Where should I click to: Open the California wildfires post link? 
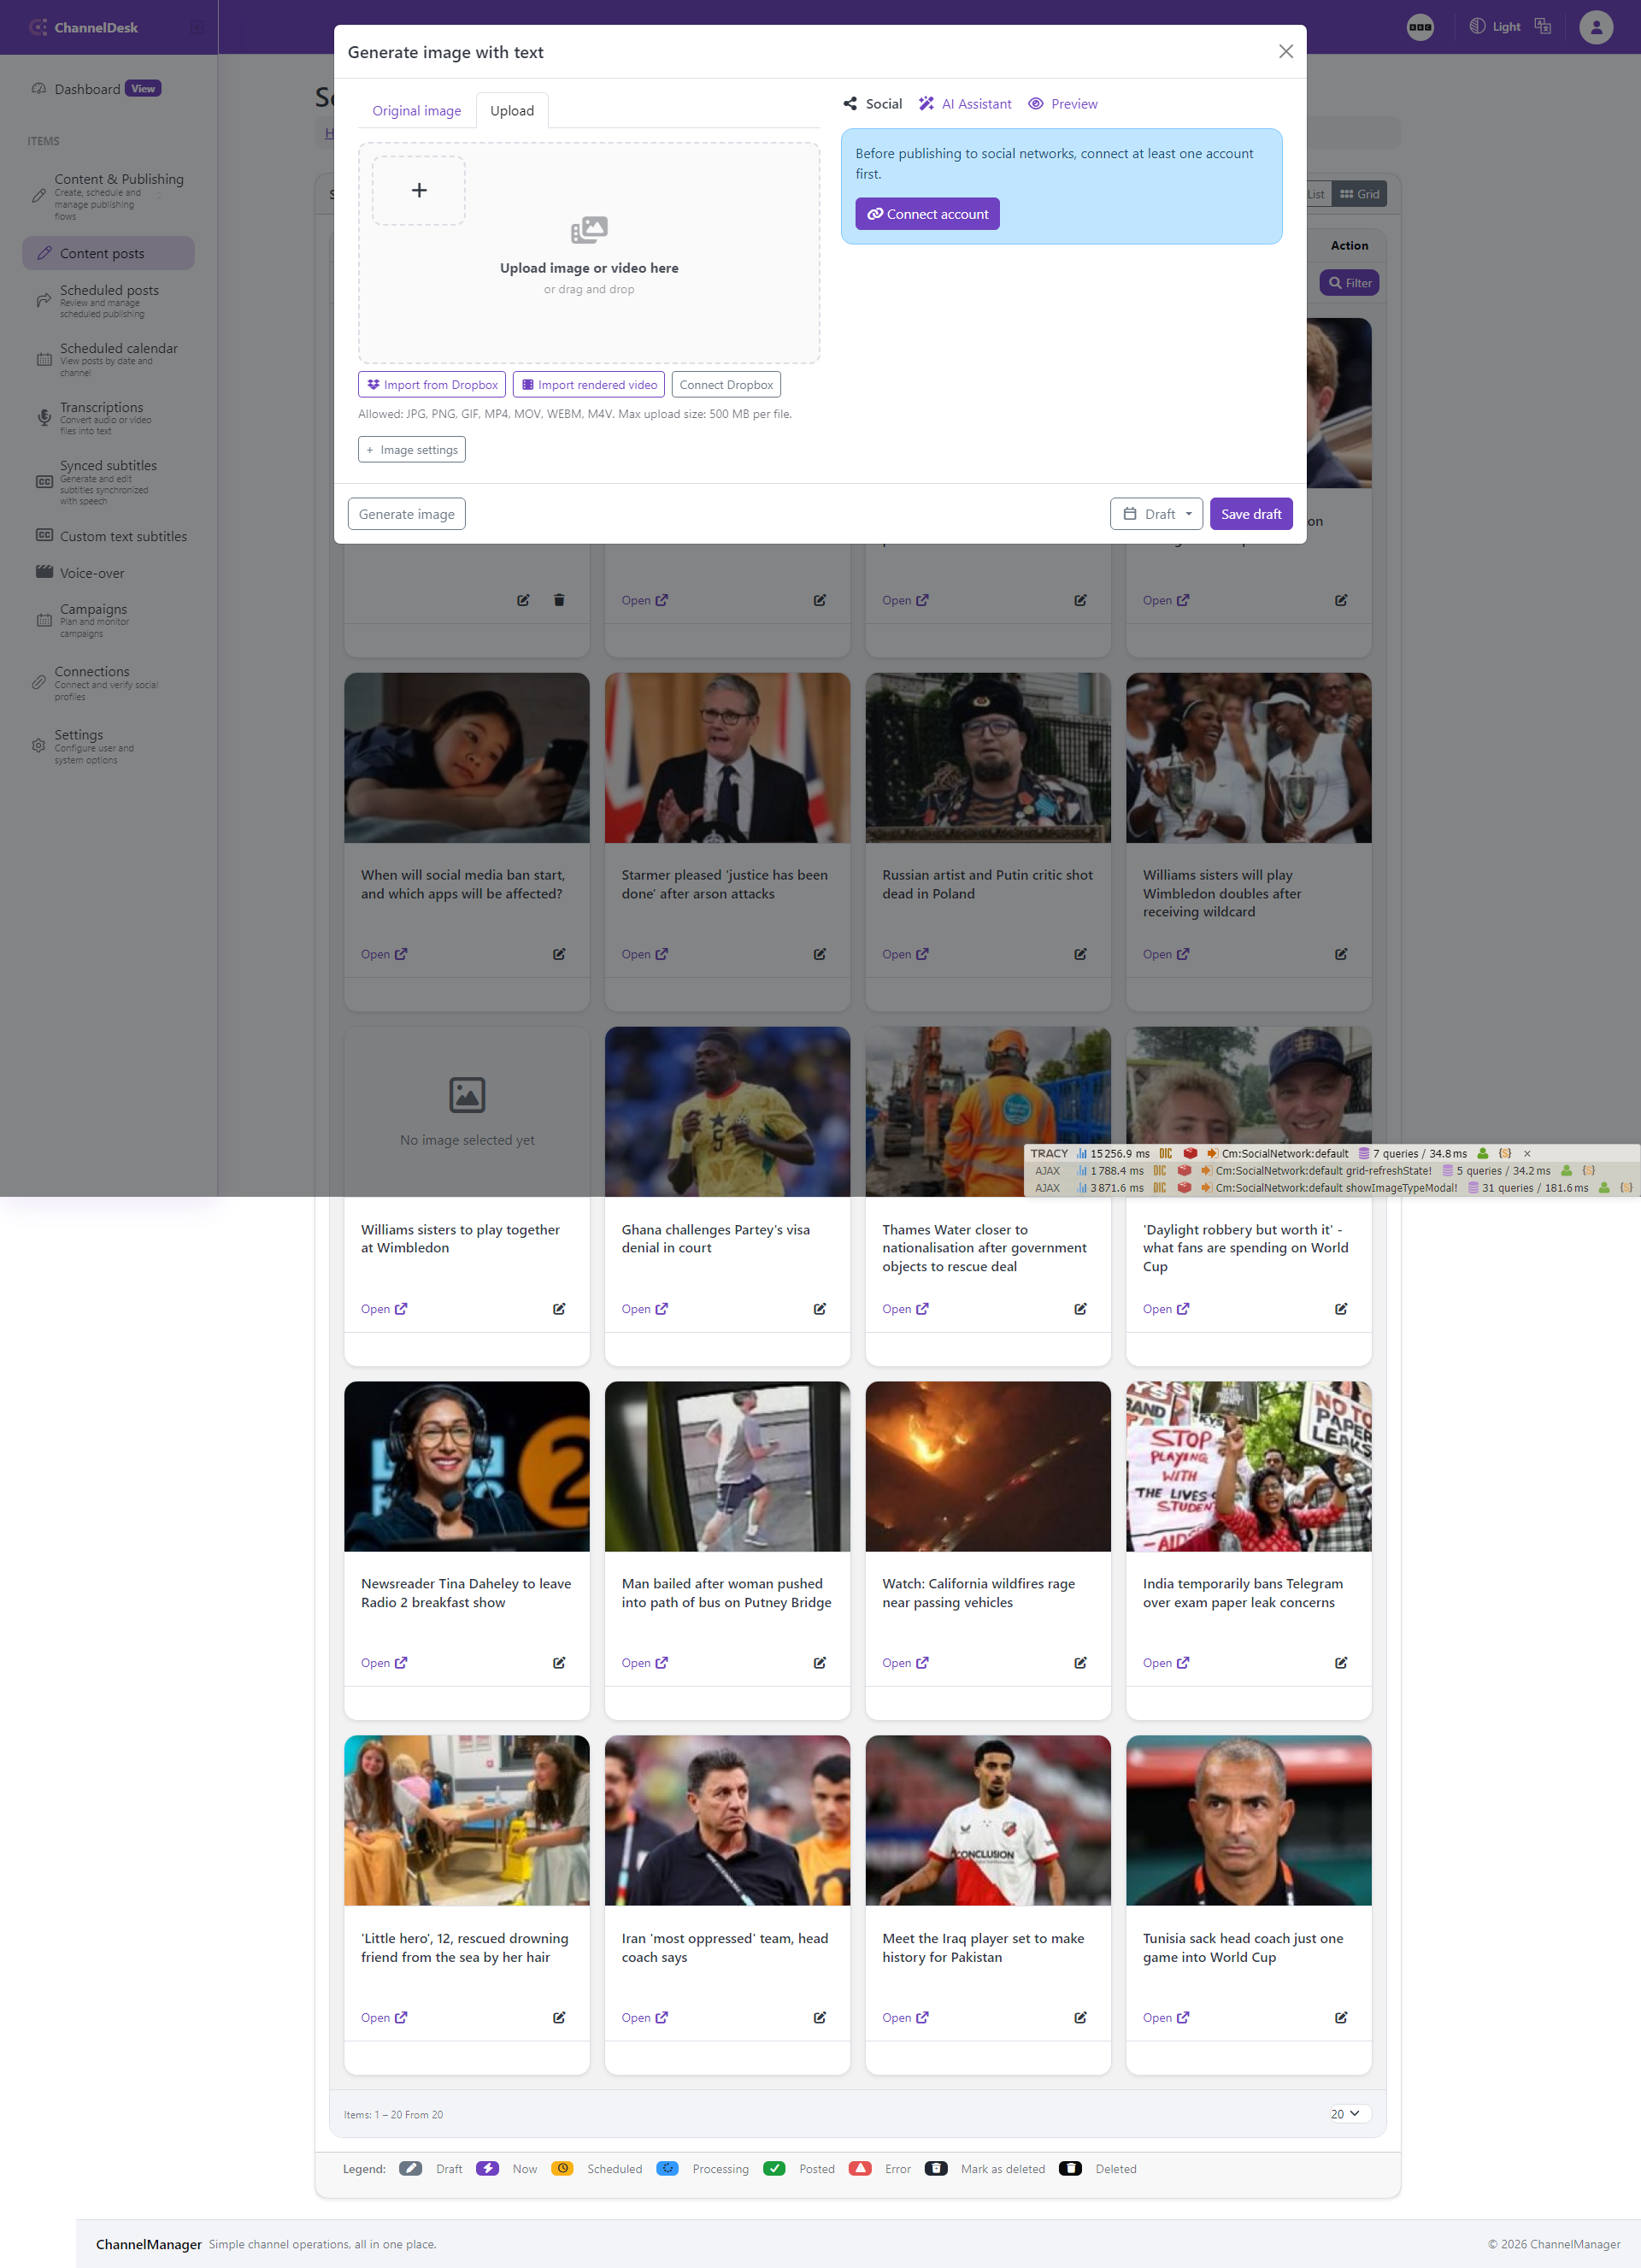pyautogui.click(x=905, y=1663)
